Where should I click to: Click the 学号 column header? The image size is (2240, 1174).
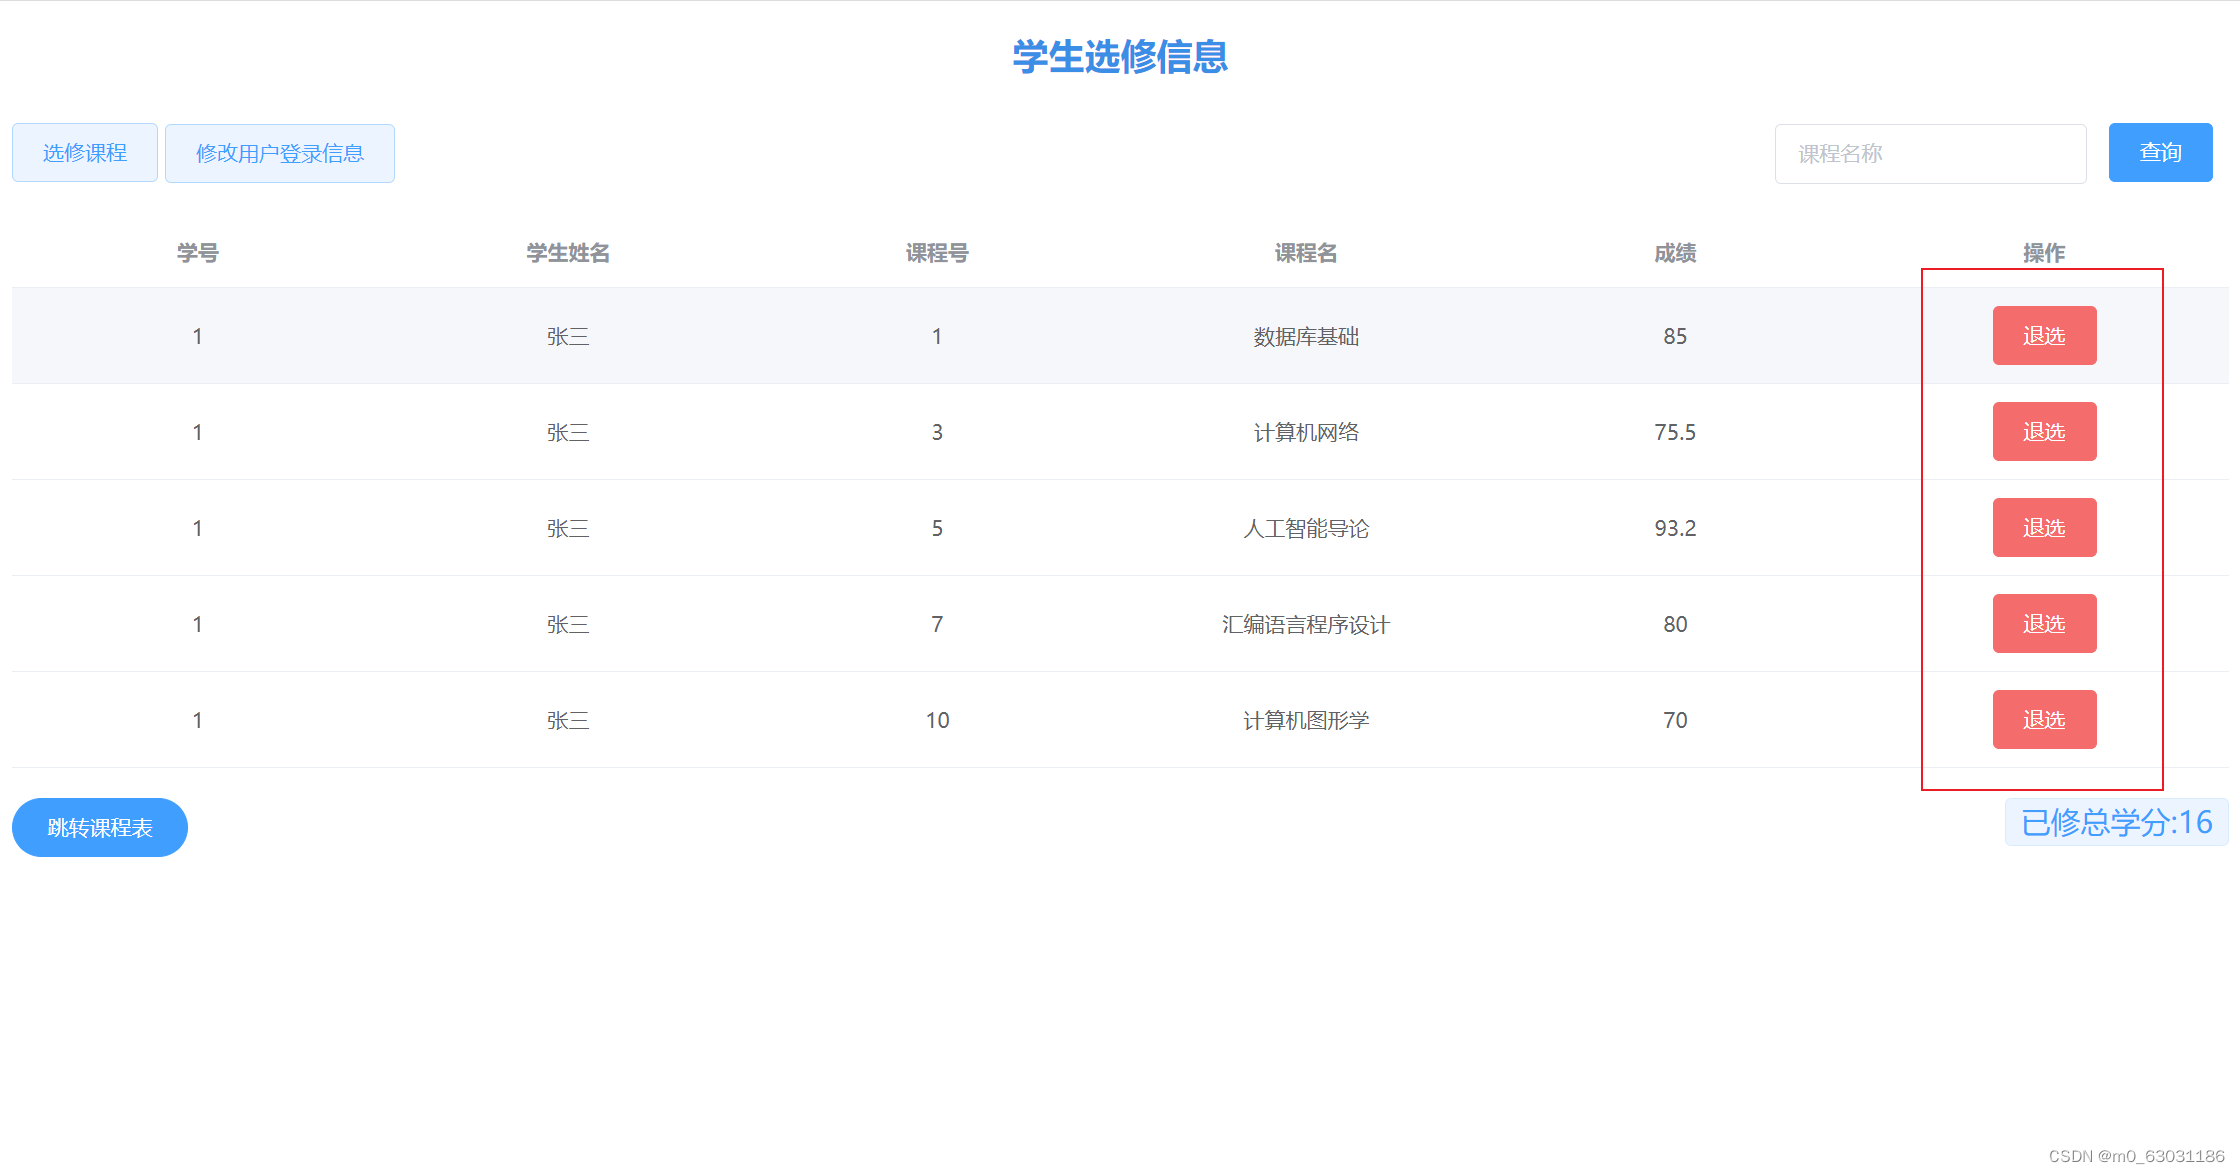tap(197, 253)
